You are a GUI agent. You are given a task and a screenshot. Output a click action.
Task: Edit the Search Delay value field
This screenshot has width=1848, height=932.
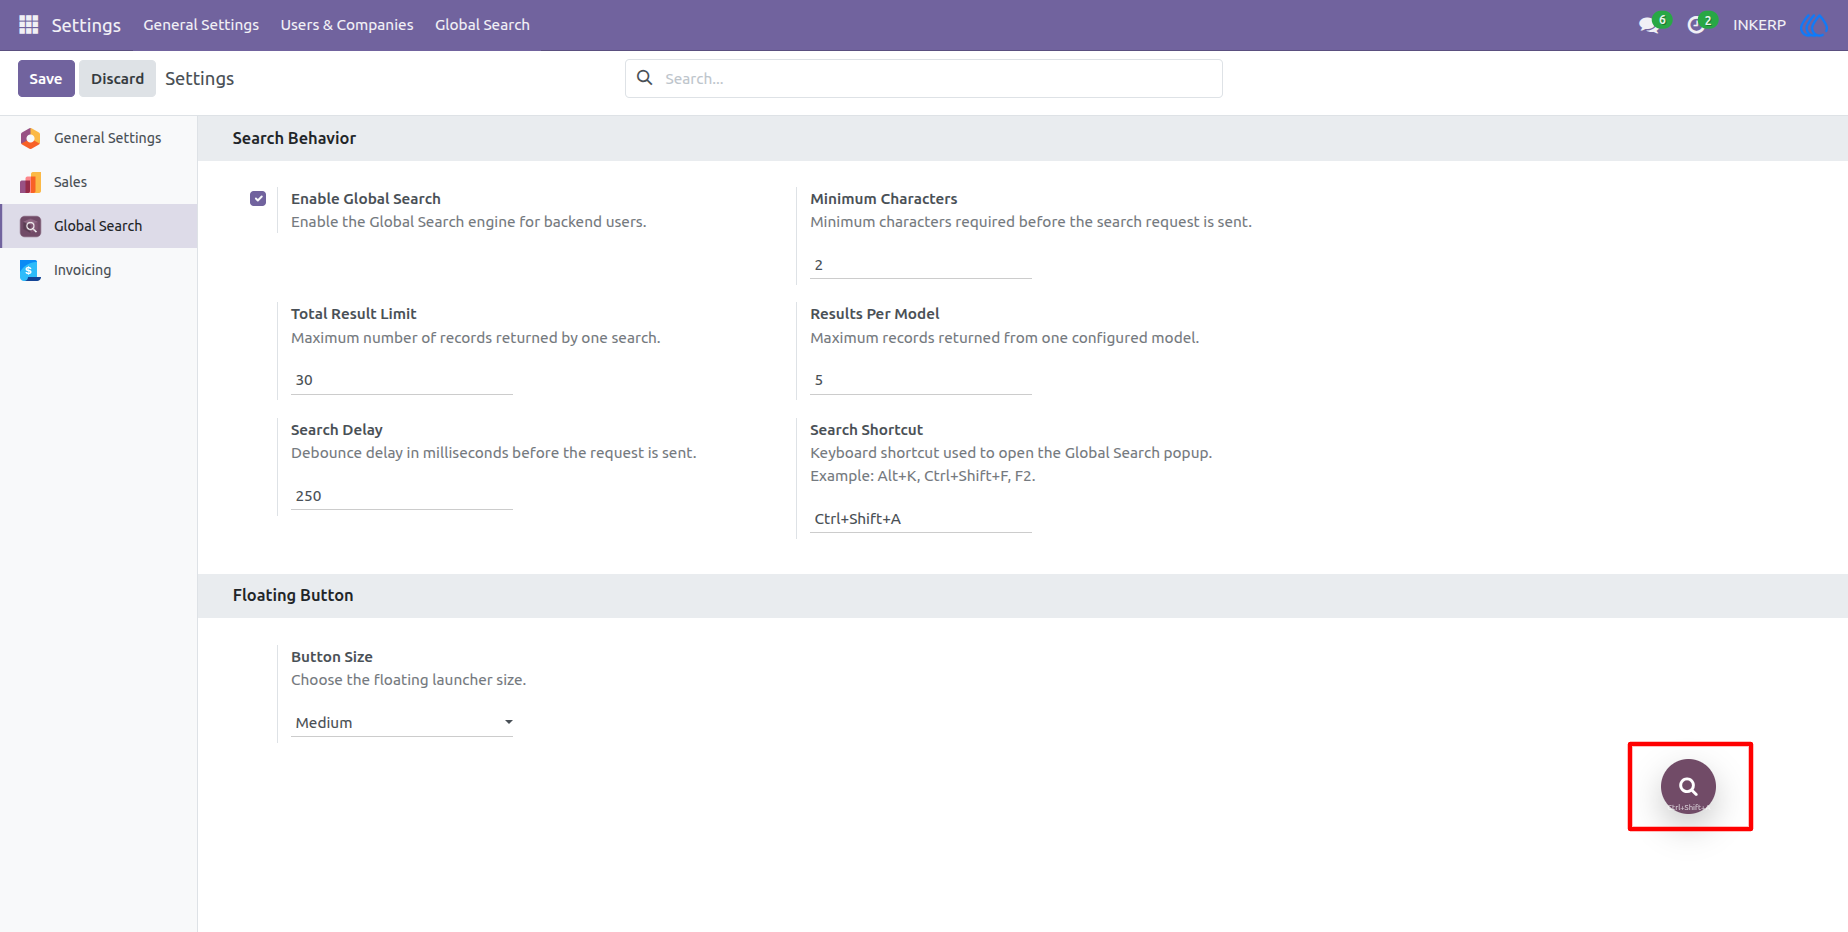402,496
